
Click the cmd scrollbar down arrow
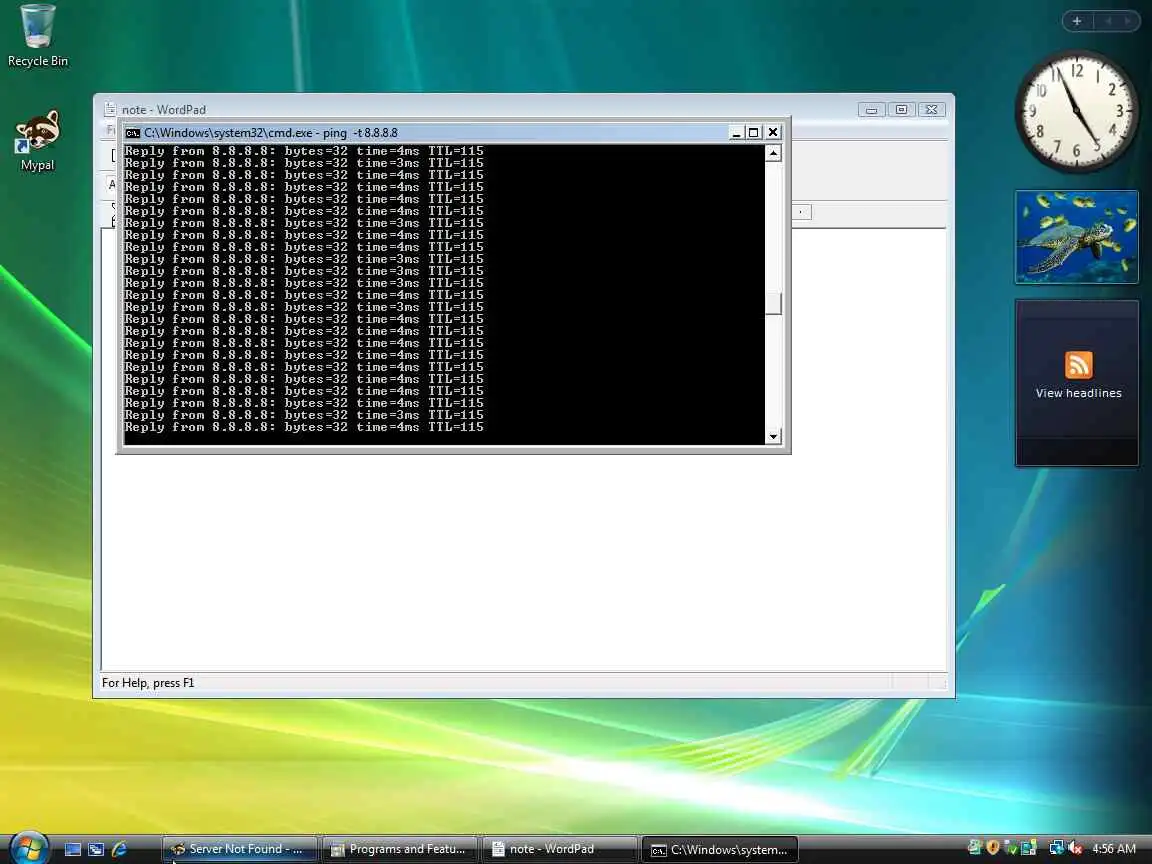[x=773, y=436]
